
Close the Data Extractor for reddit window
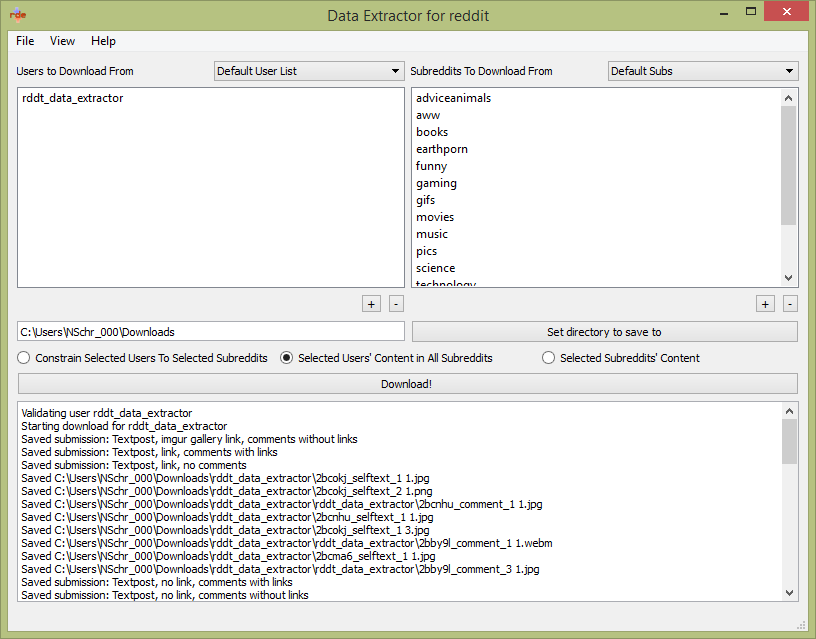pos(787,11)
